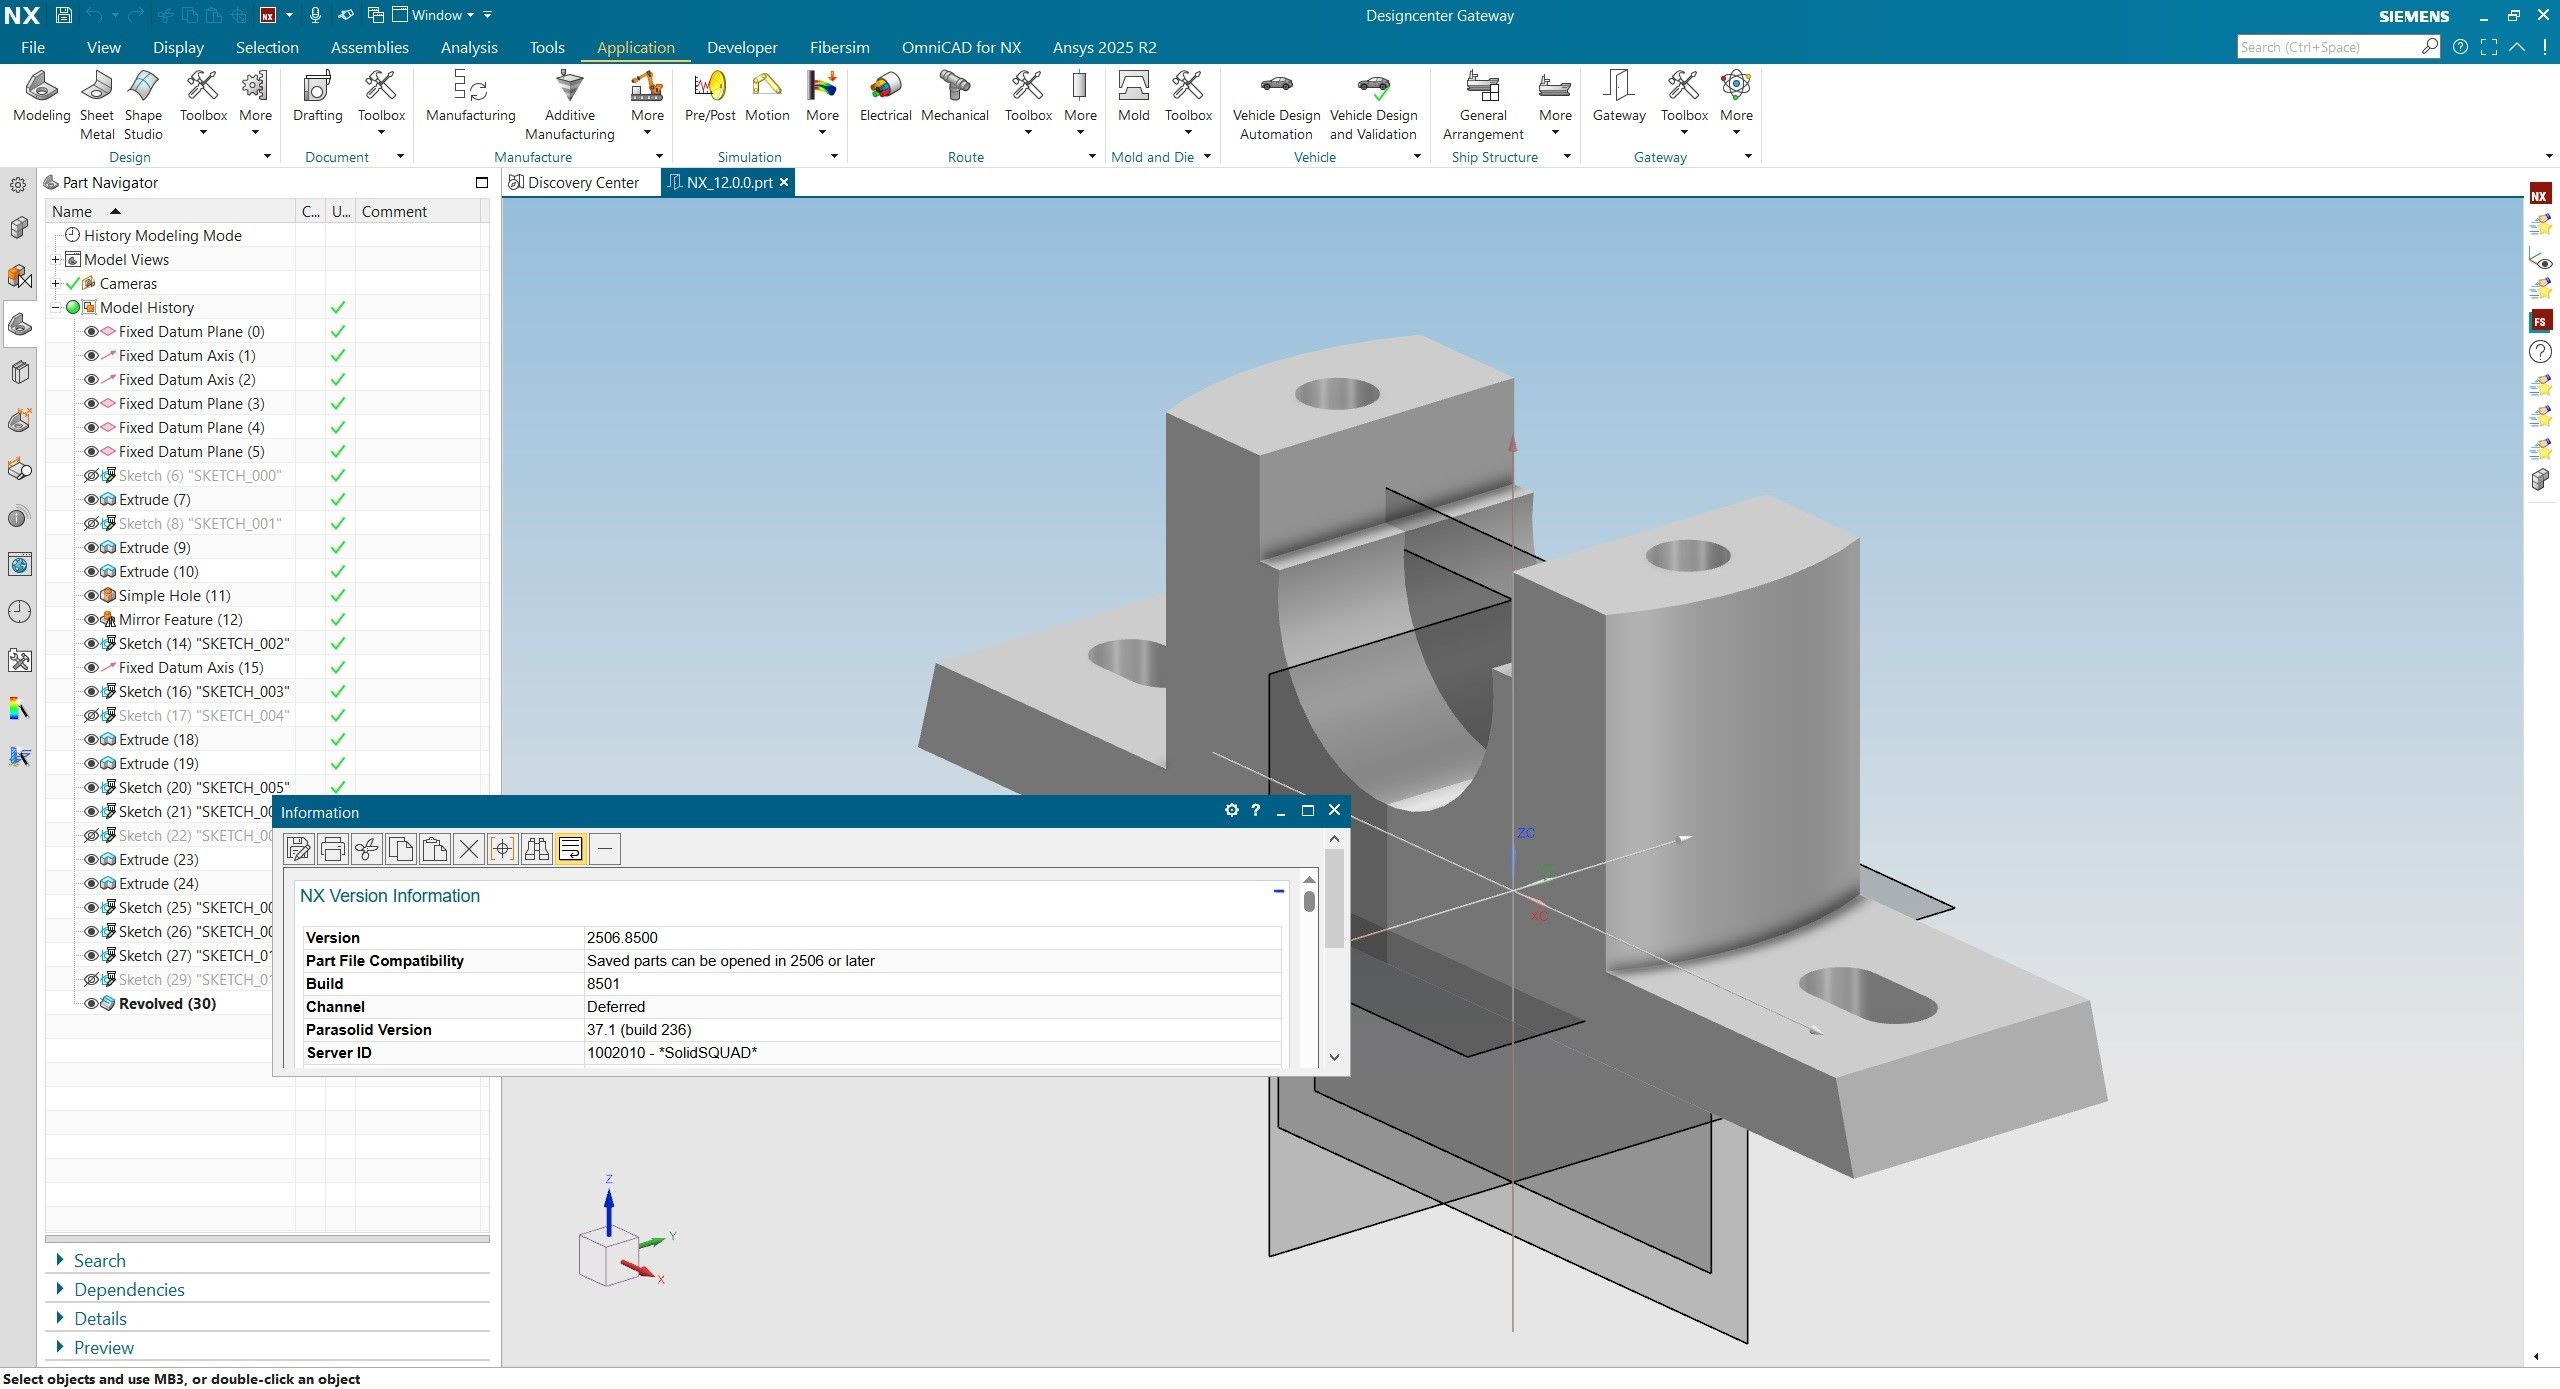Image resolution: width=2560 pixels, height=1389 pixels.
Task: Launch Additive Manufacturing application
Action: tap(569, 106)
